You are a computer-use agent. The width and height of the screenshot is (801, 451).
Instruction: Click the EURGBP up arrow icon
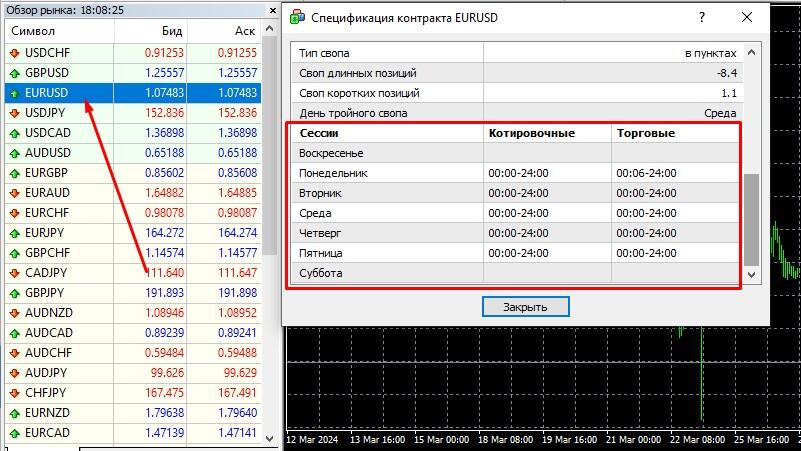click(x=14, y=173)
